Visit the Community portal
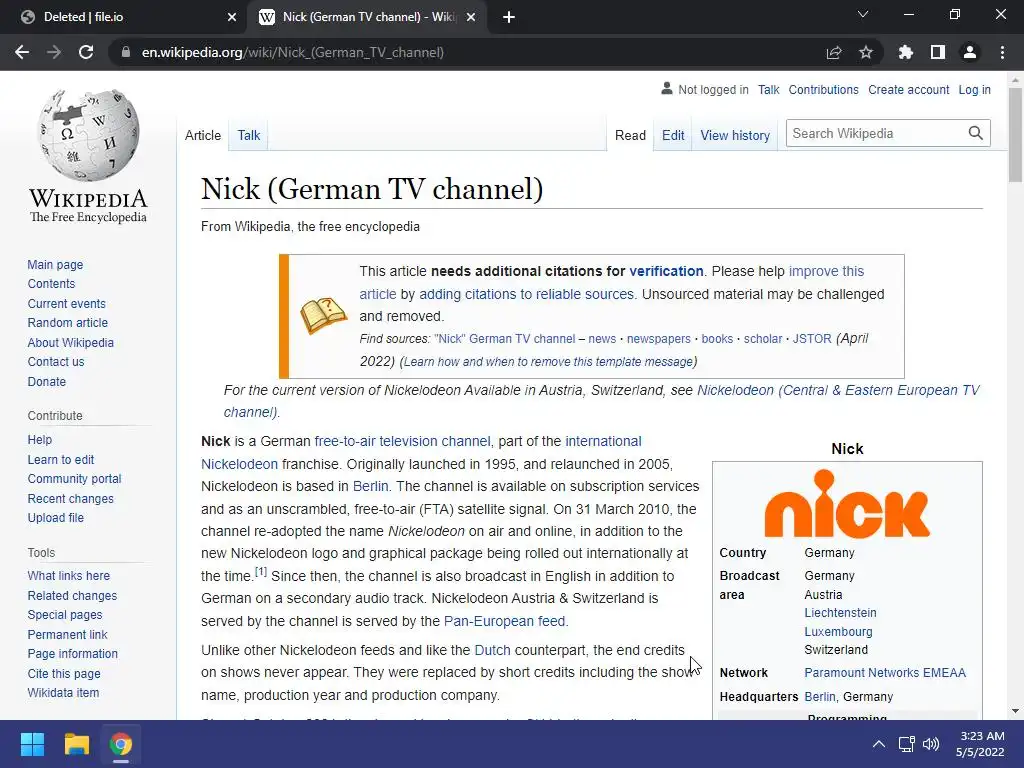The image size is (1024, 768). pos(74,479)
